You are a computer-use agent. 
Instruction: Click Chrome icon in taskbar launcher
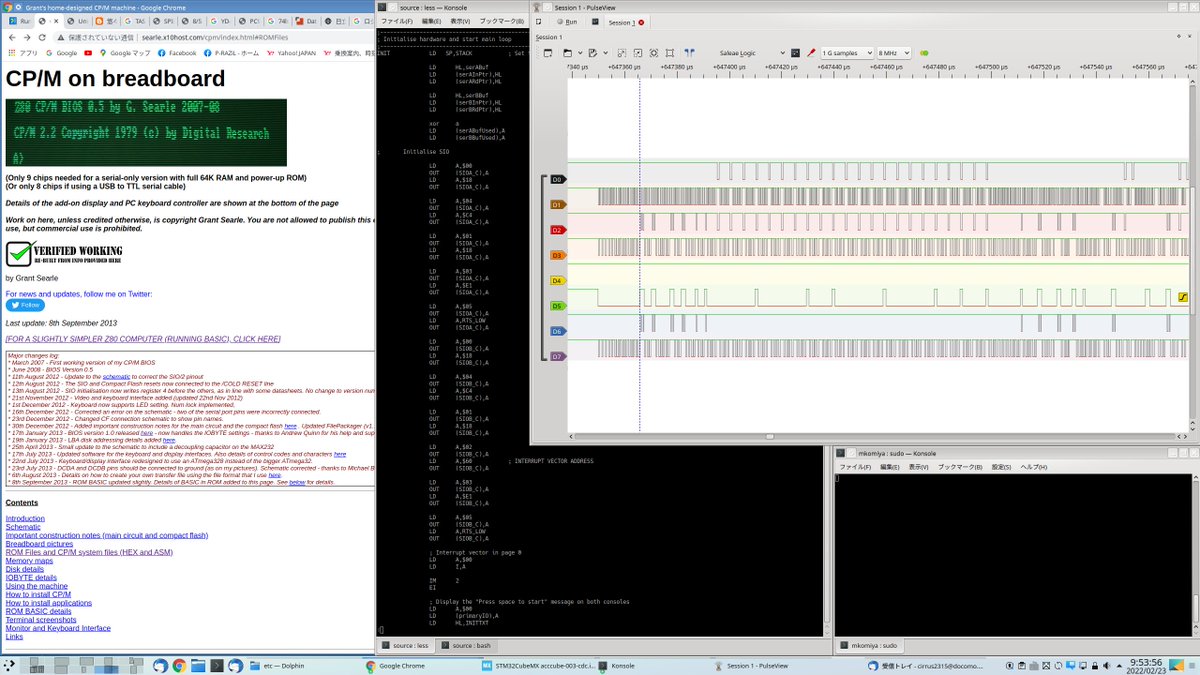click(179, 665)
